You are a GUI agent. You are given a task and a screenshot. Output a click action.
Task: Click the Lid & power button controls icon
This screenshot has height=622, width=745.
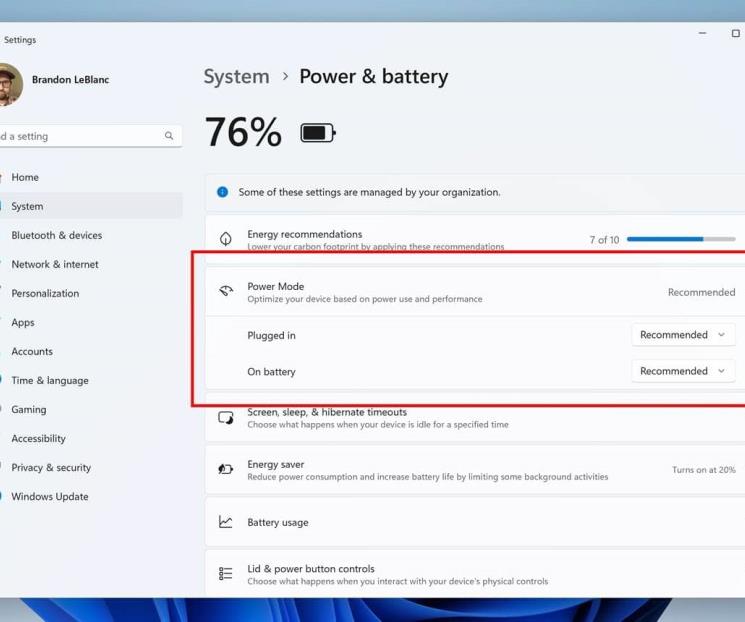click(226, 574)
